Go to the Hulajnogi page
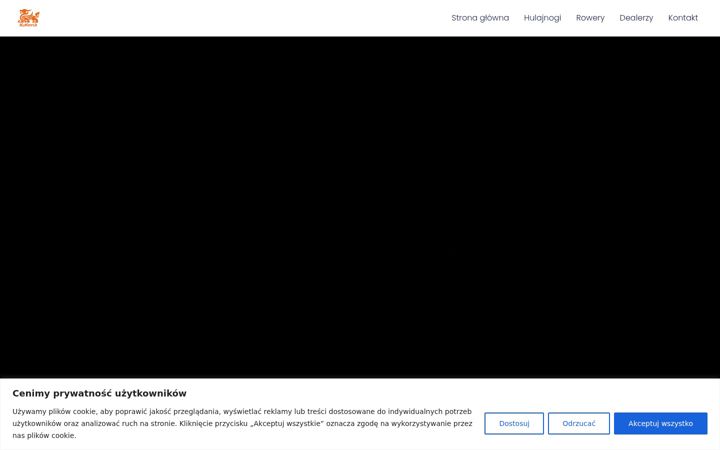This screenshot has width=720, height=450. coord(542,18)
